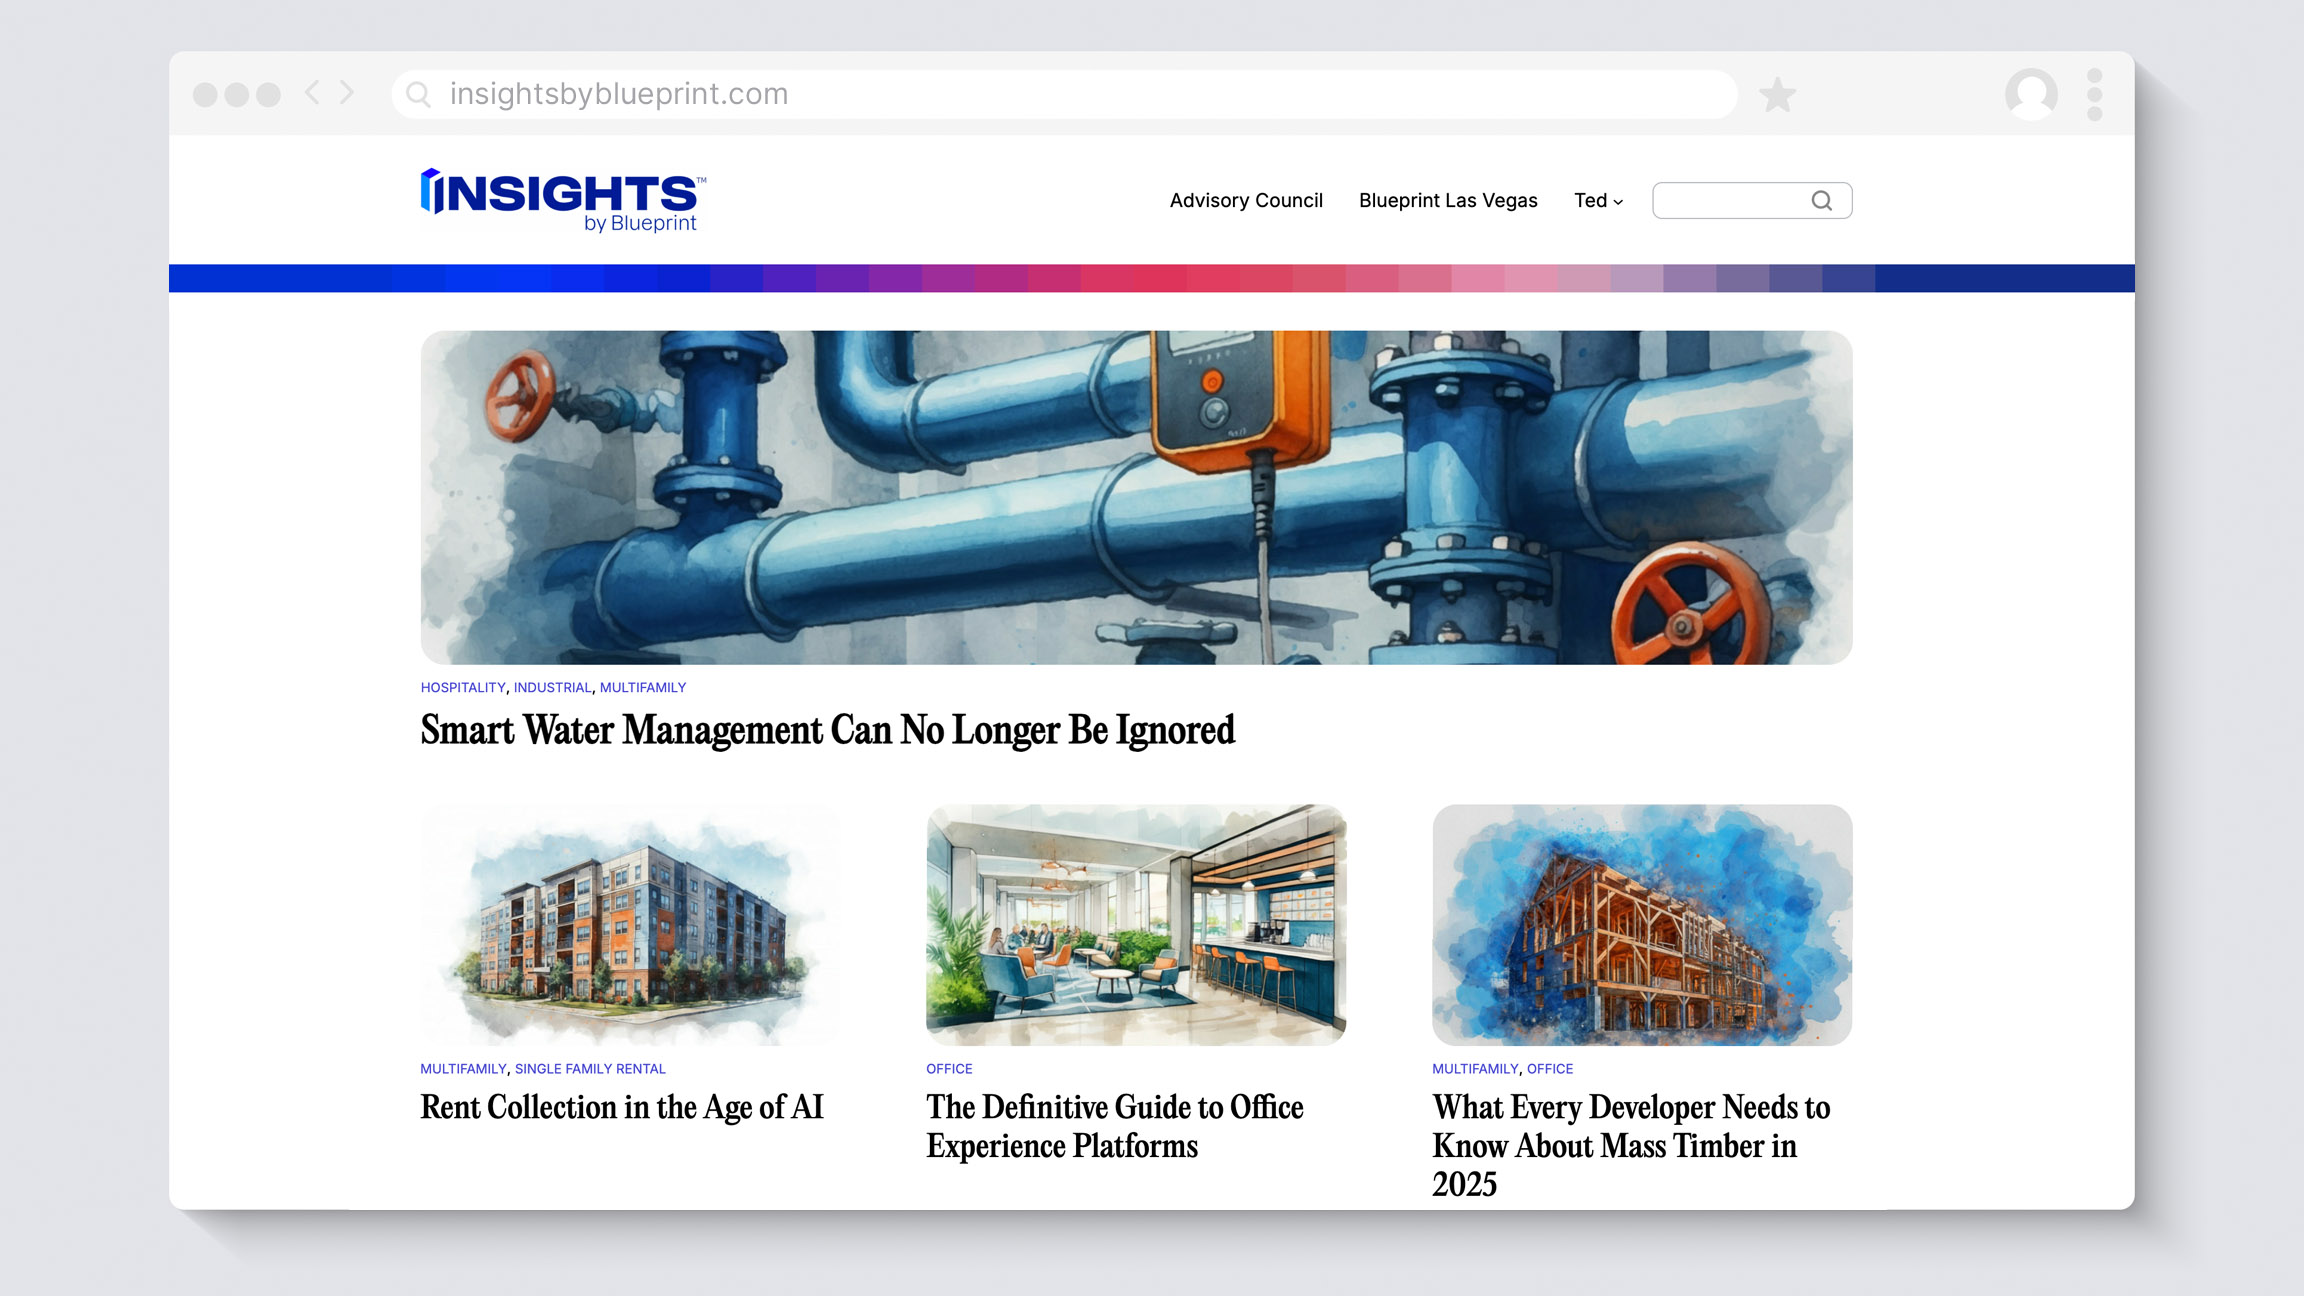Select the Hospitality category tag
Viewport: 2304px width, 1296px height.
463,688
